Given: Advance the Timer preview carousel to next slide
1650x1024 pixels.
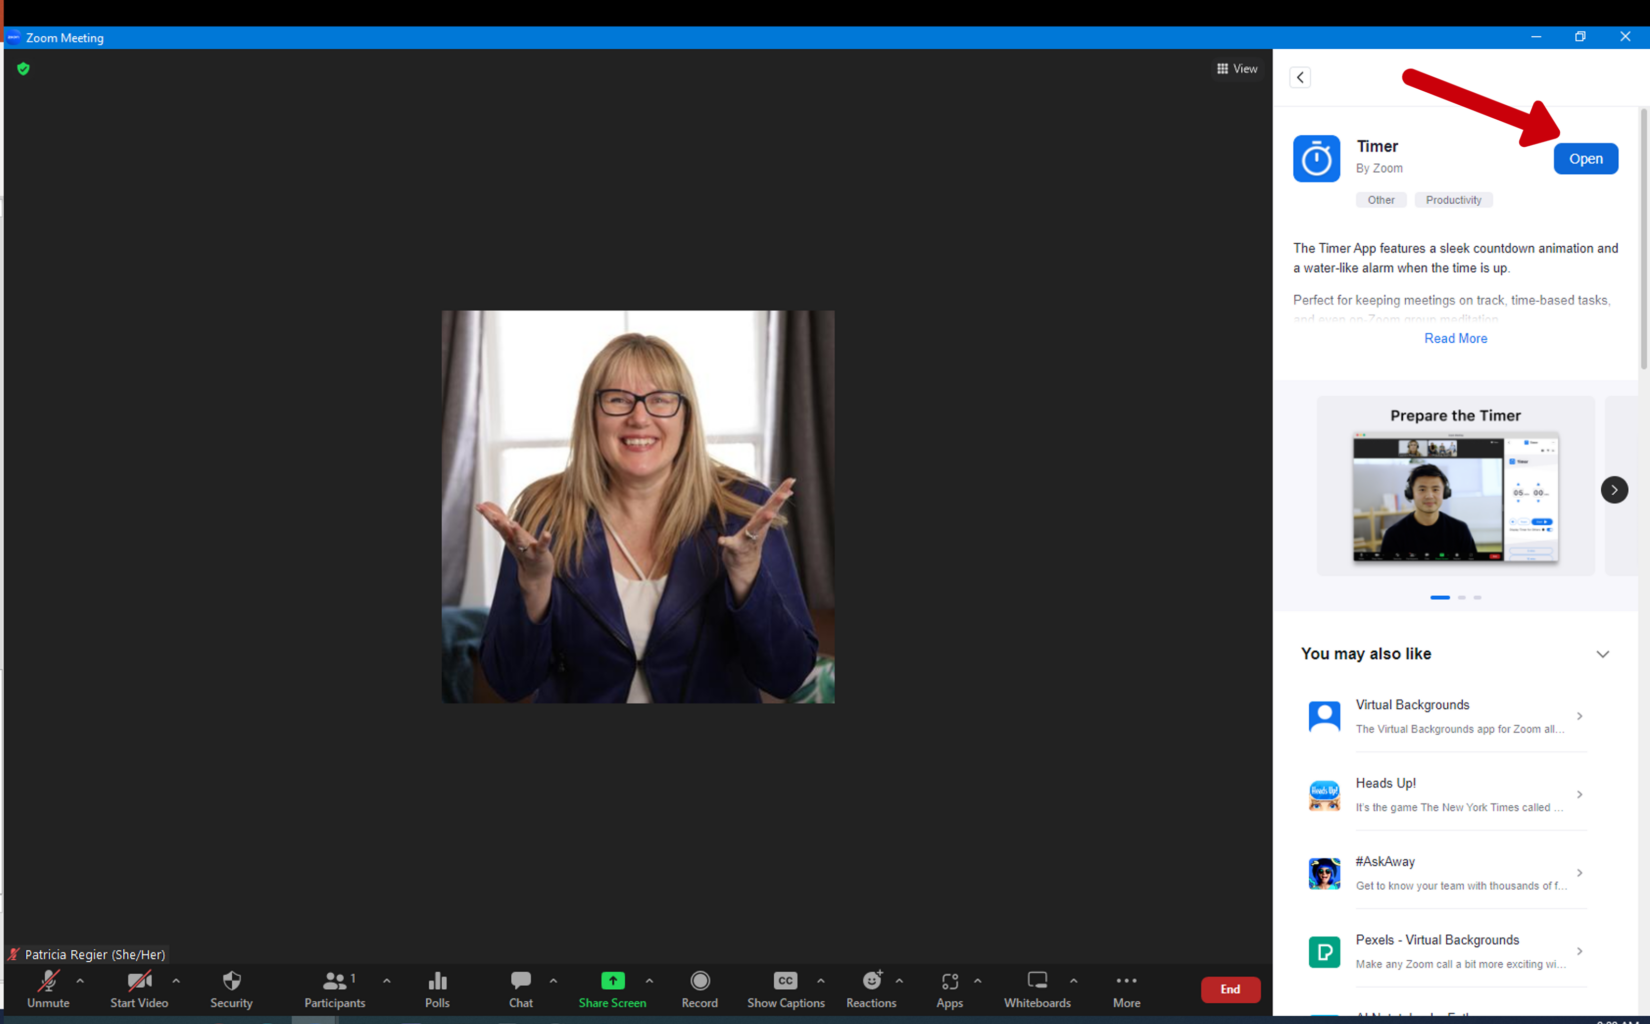Looking at the screenshot, I should pyautogui.click(x=1614, y=490).
